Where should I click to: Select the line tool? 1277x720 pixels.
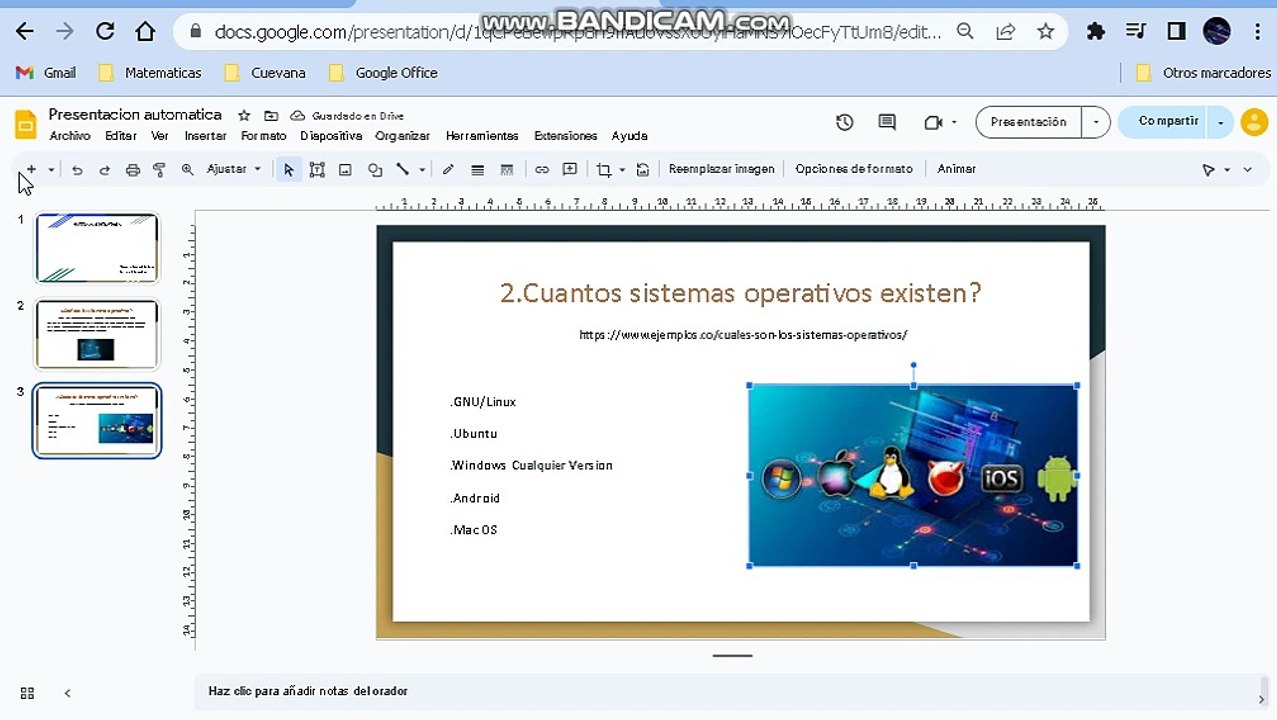403,170
